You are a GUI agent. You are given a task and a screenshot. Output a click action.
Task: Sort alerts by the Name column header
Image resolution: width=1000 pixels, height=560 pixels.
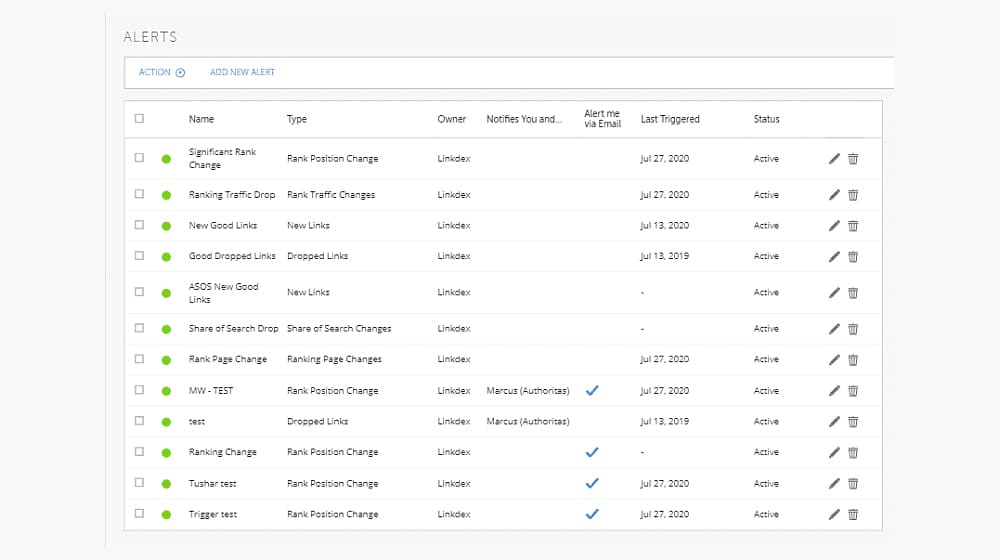tap(201, 119)
